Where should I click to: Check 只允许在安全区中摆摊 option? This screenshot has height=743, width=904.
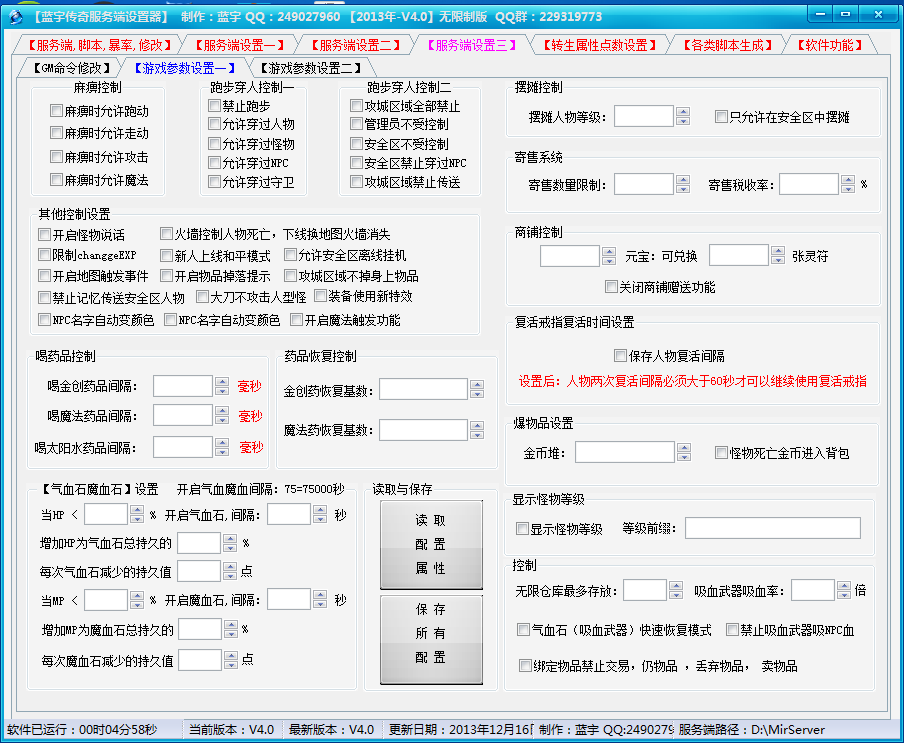click(x=721, y=117)
